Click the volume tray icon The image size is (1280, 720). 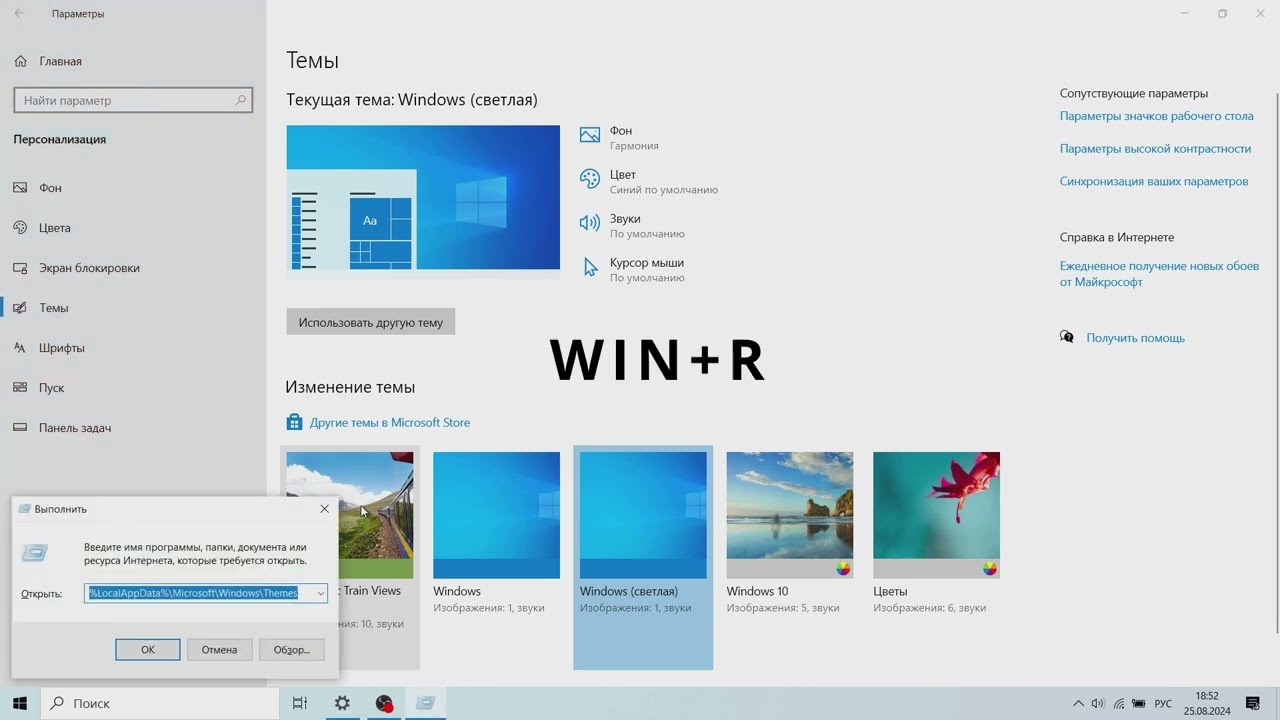coord(1098,704)
